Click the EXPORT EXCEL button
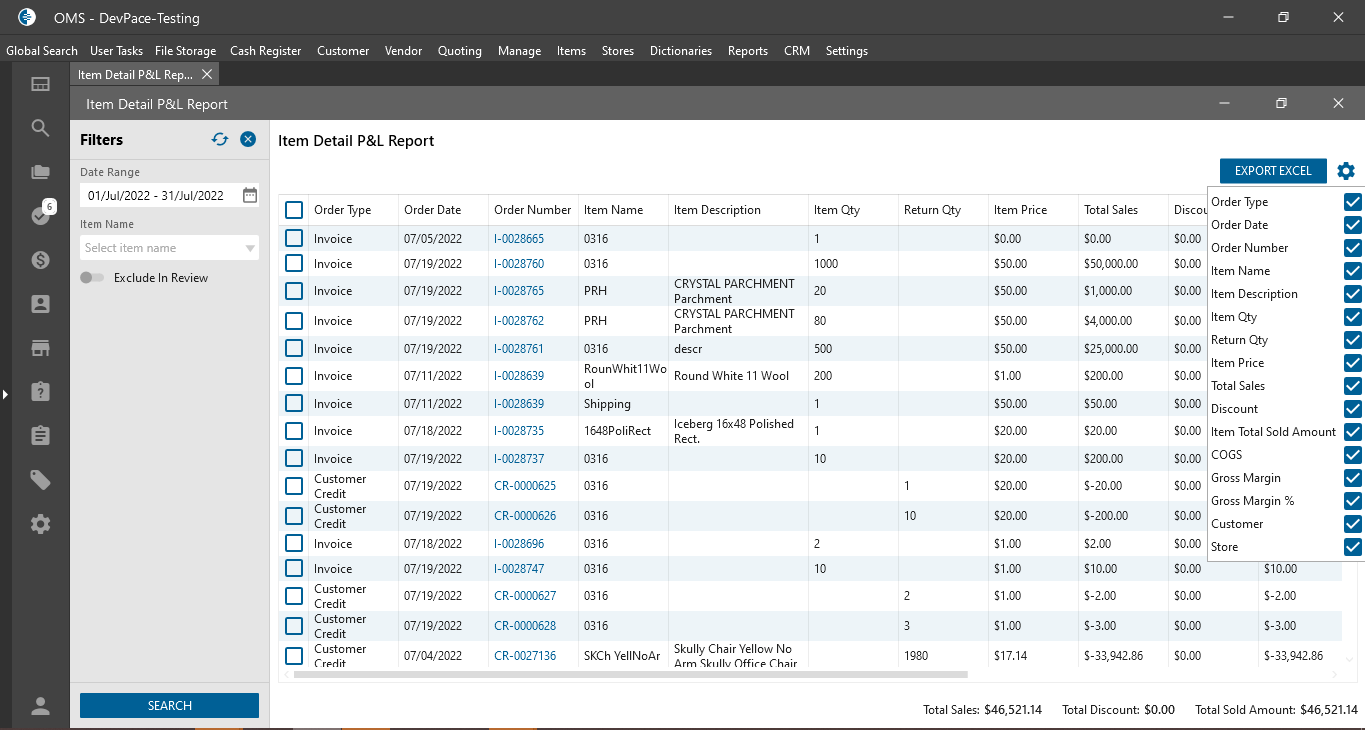This screenshot has width=1365, height=730. [1272, 171]
